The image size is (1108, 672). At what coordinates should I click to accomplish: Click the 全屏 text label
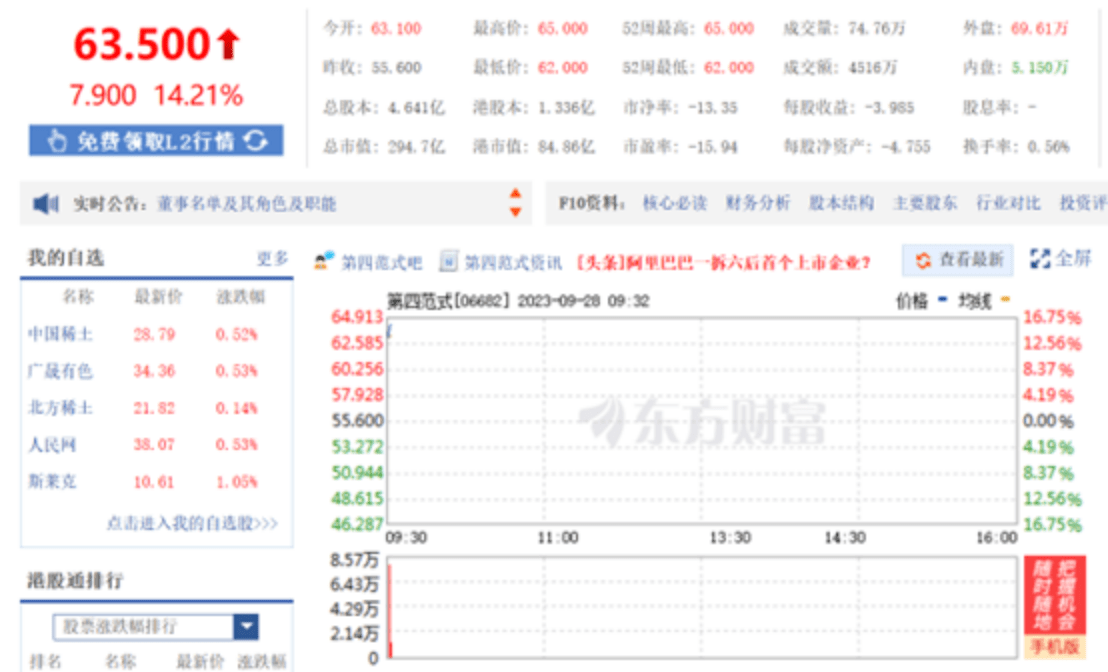[1073, 259]
